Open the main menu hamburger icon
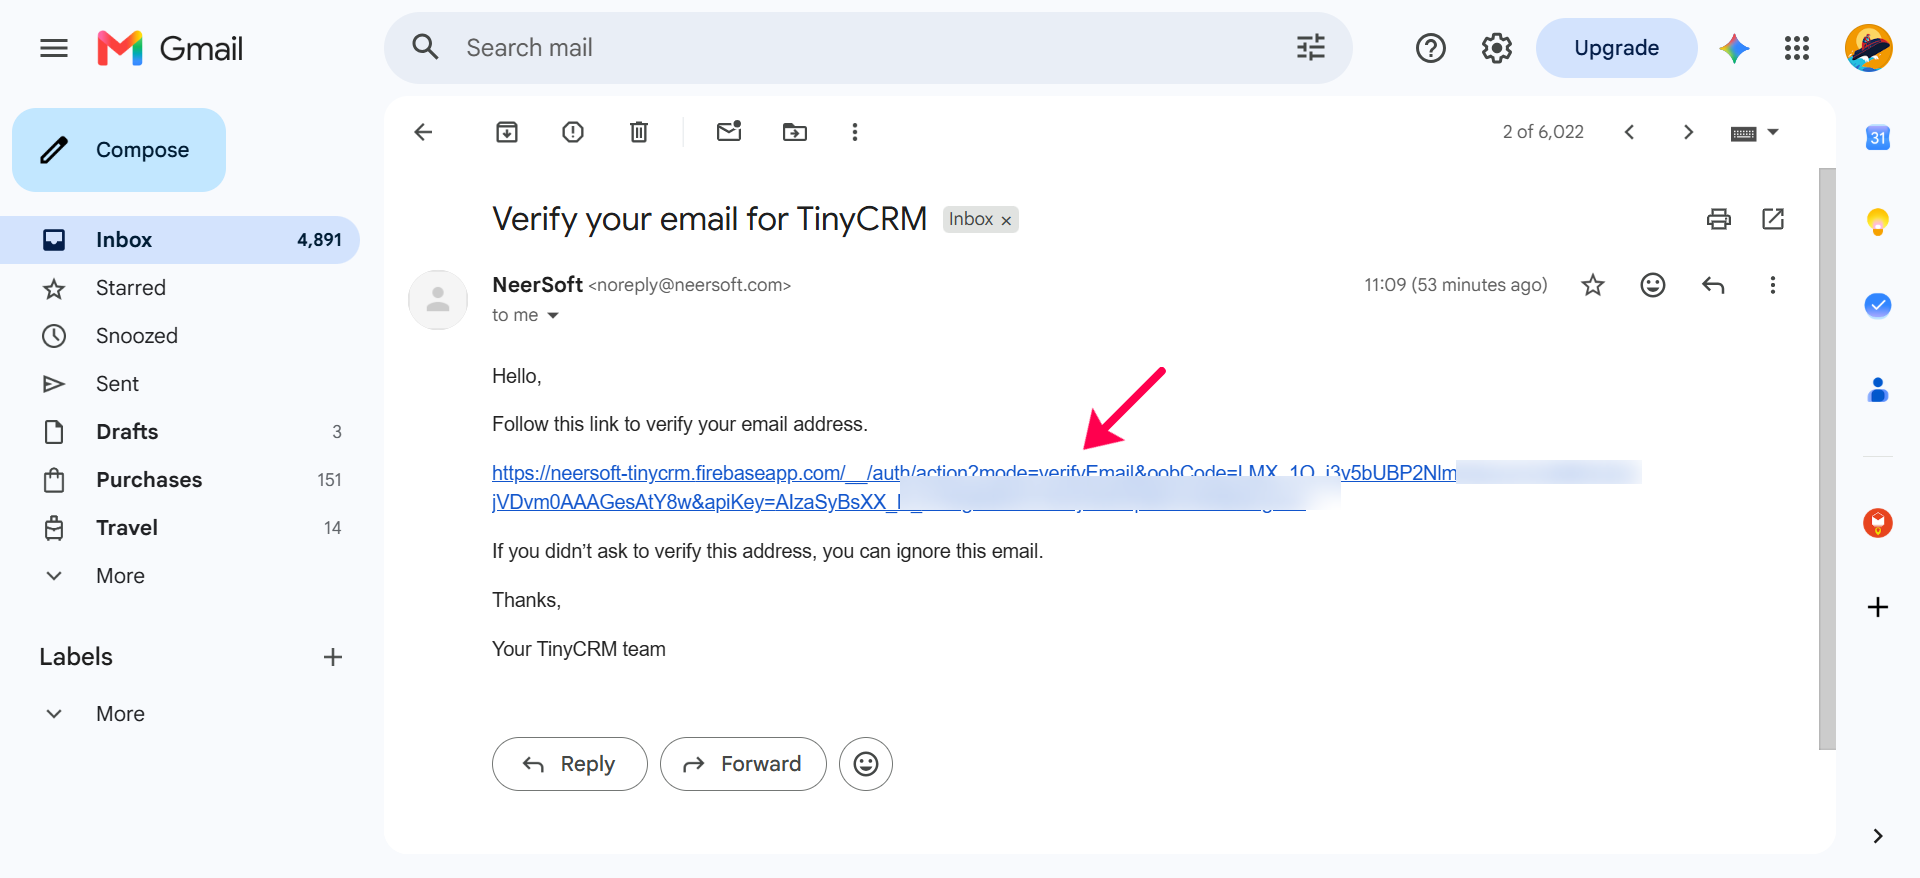Screen dimensions: 1920x878 tap(54, 48)
